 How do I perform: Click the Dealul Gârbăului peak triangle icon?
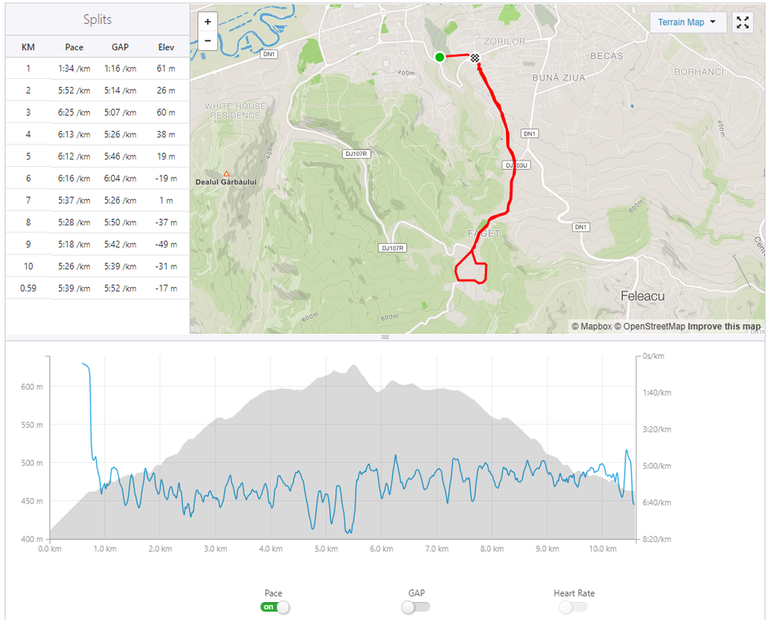(226, 173)
